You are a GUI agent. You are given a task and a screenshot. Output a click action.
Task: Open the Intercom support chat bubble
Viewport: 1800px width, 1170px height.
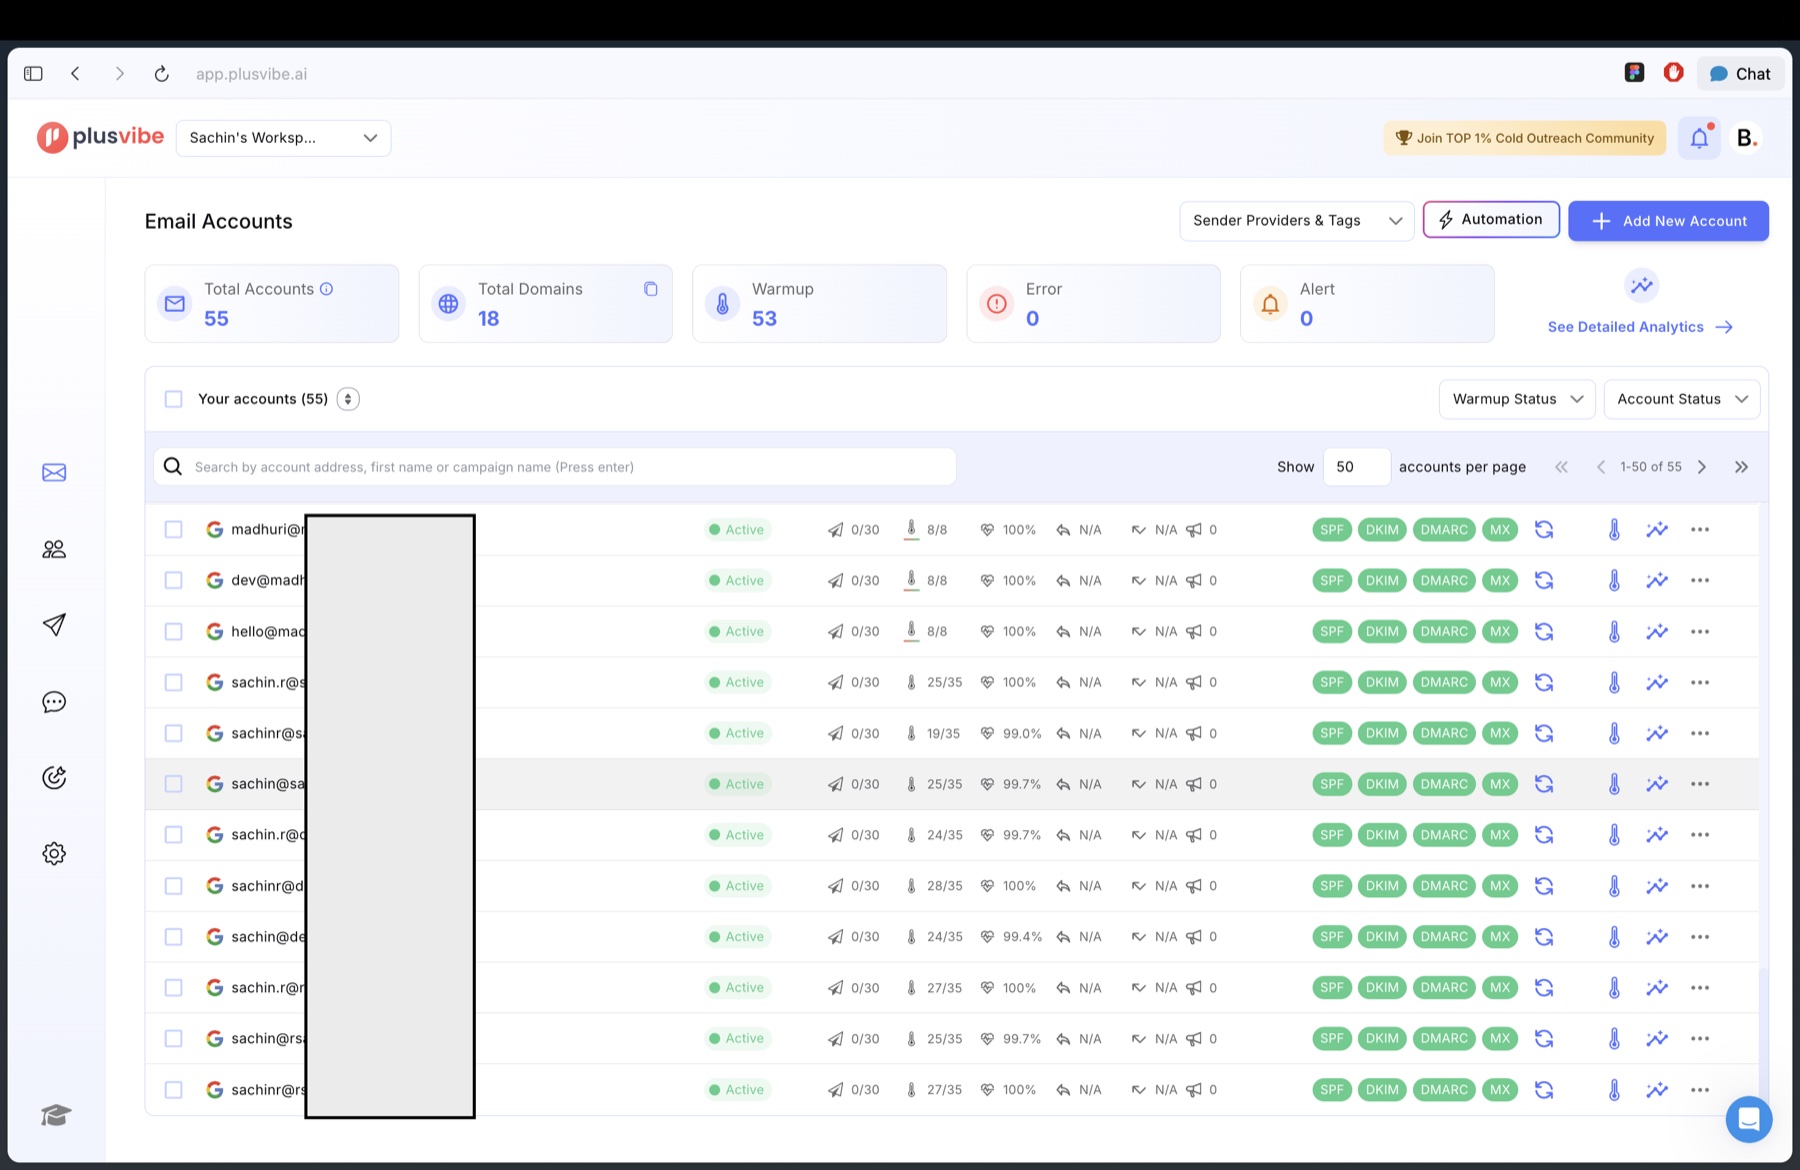pos(1749,1119)
